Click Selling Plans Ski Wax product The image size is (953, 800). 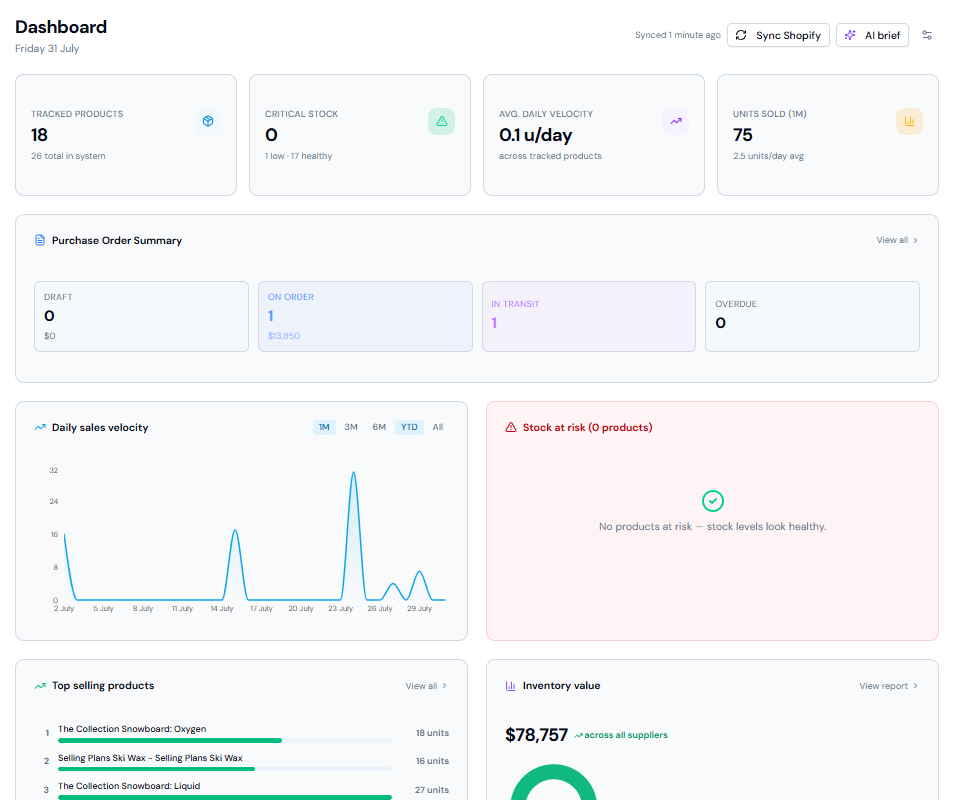pos(150,758)
